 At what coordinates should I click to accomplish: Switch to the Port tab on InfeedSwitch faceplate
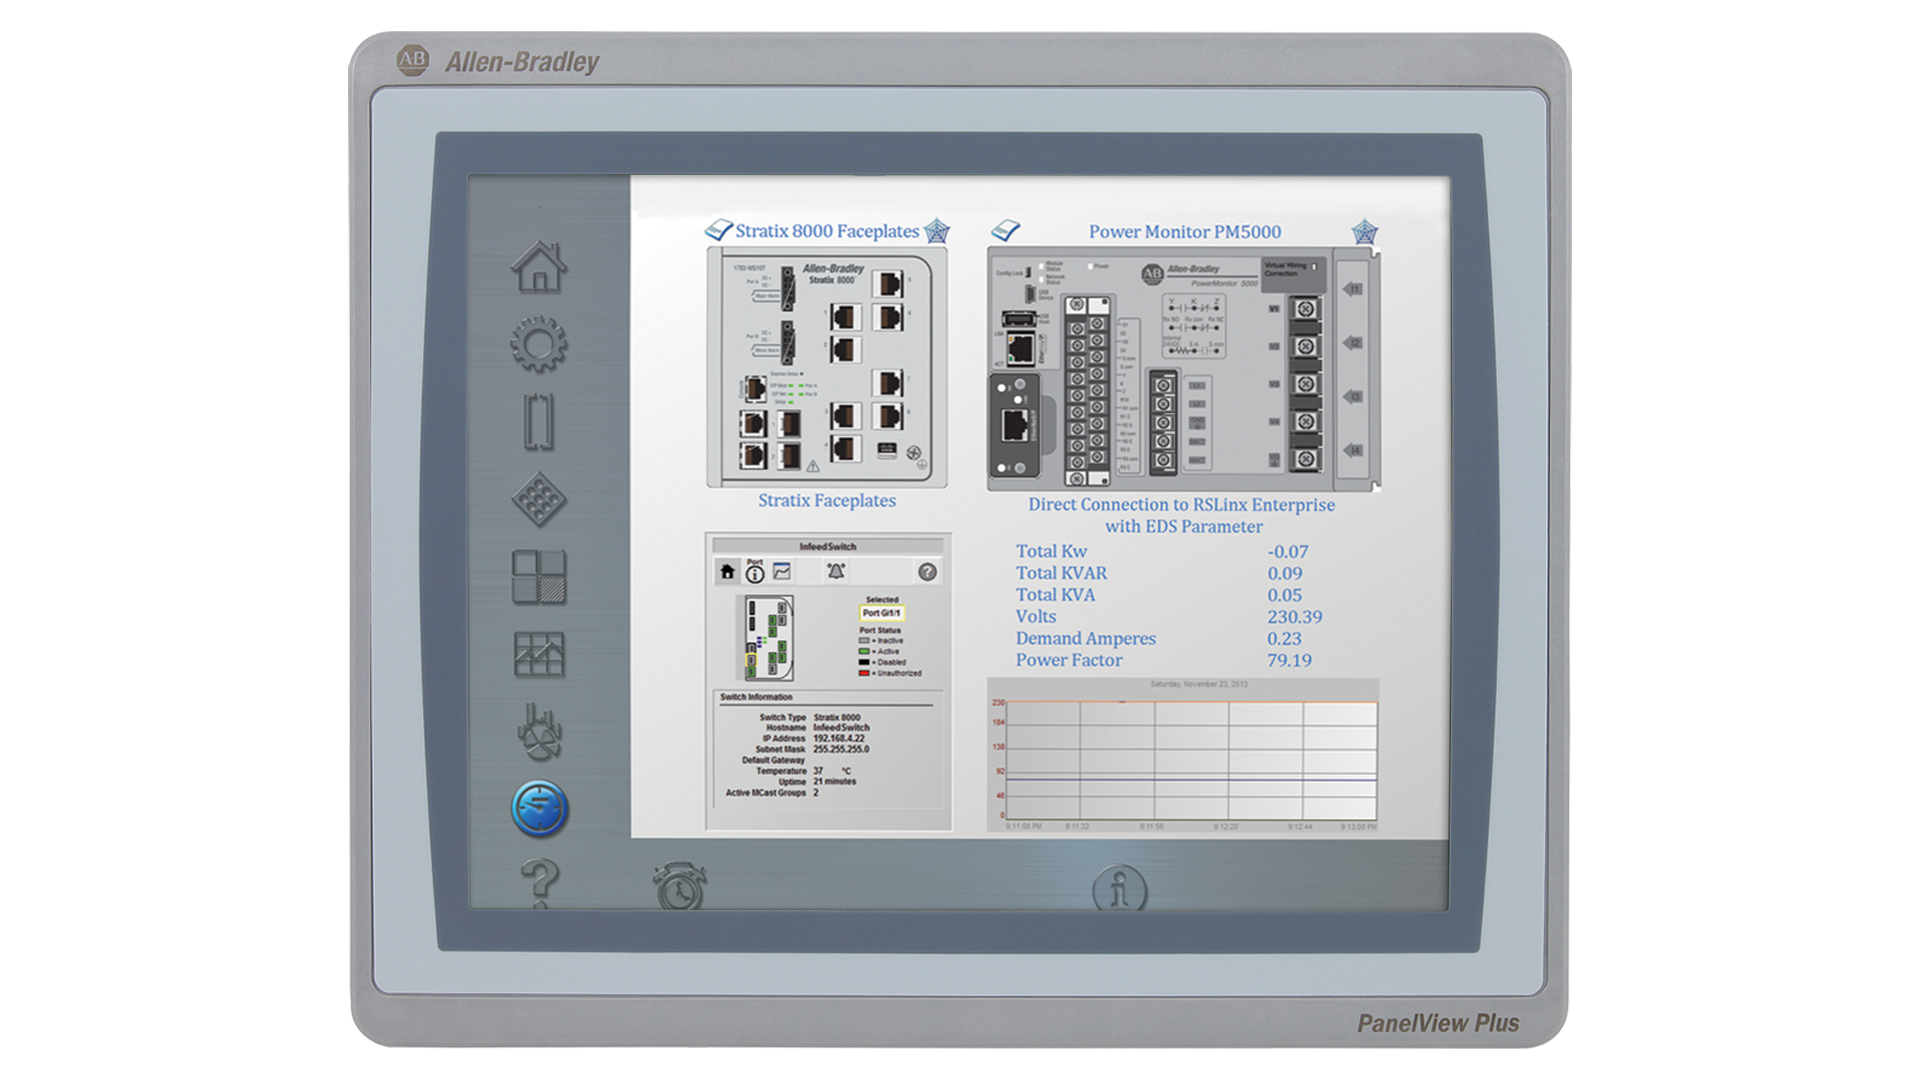pyautogui.click(x=754, y=573)
